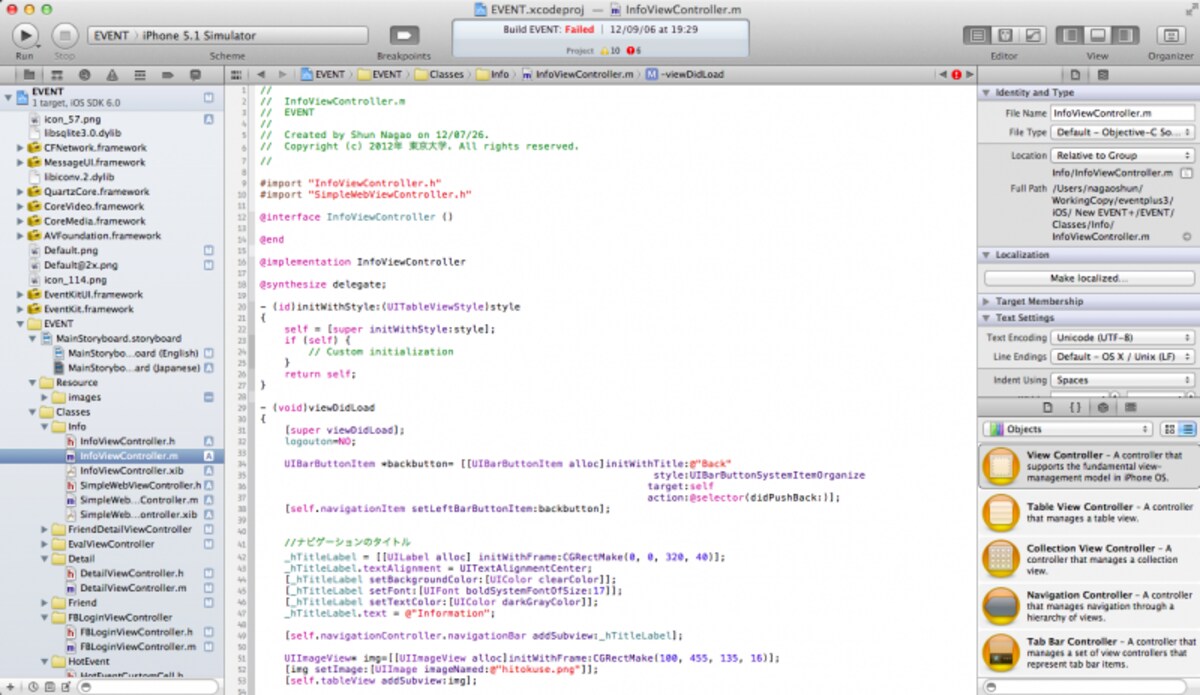Toggle the Breakpoints button
Screen dimensions: 1200x695
click(x=404, y=35)
